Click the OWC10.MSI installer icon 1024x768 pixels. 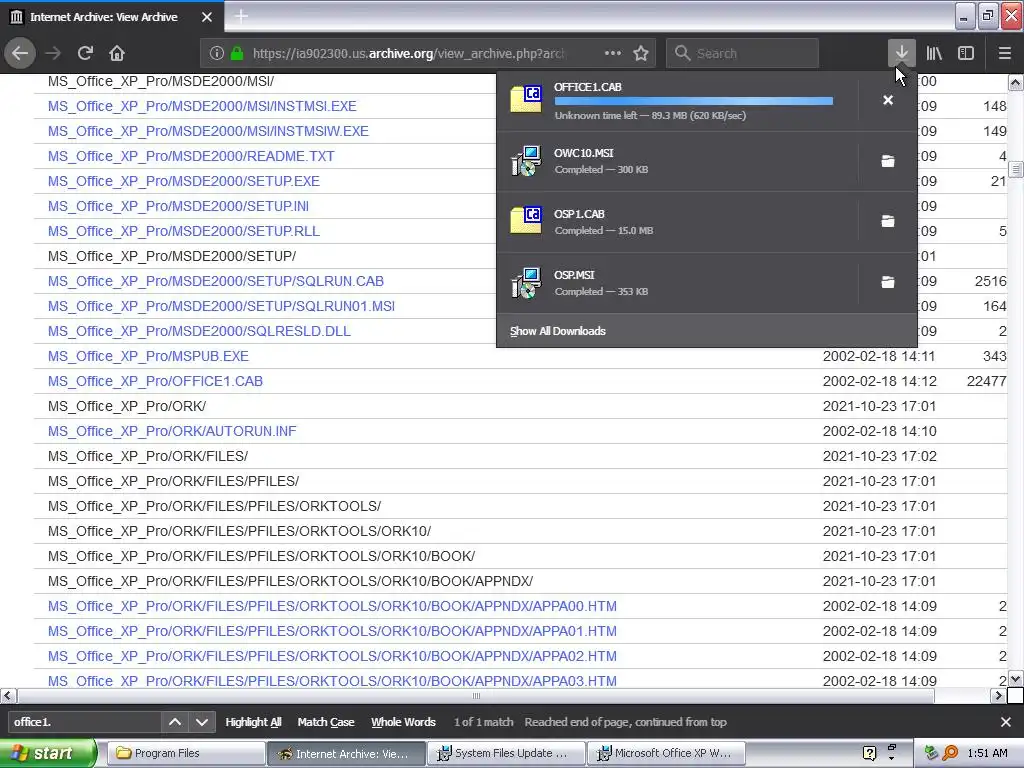pyautogui.click(x=526, y=161)
